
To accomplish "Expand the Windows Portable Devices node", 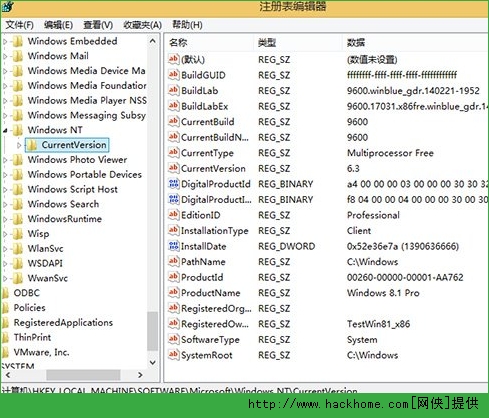I will (5, 175).
